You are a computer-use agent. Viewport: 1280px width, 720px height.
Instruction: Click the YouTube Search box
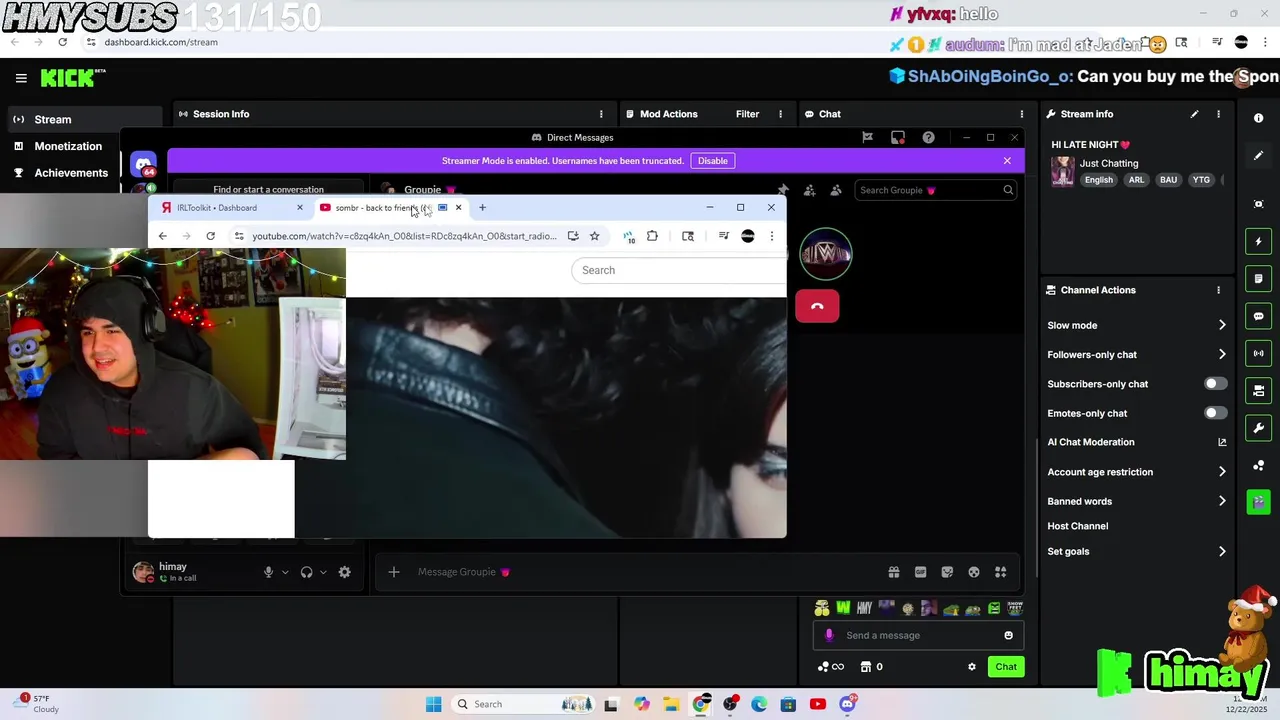[x=679, y=270]
